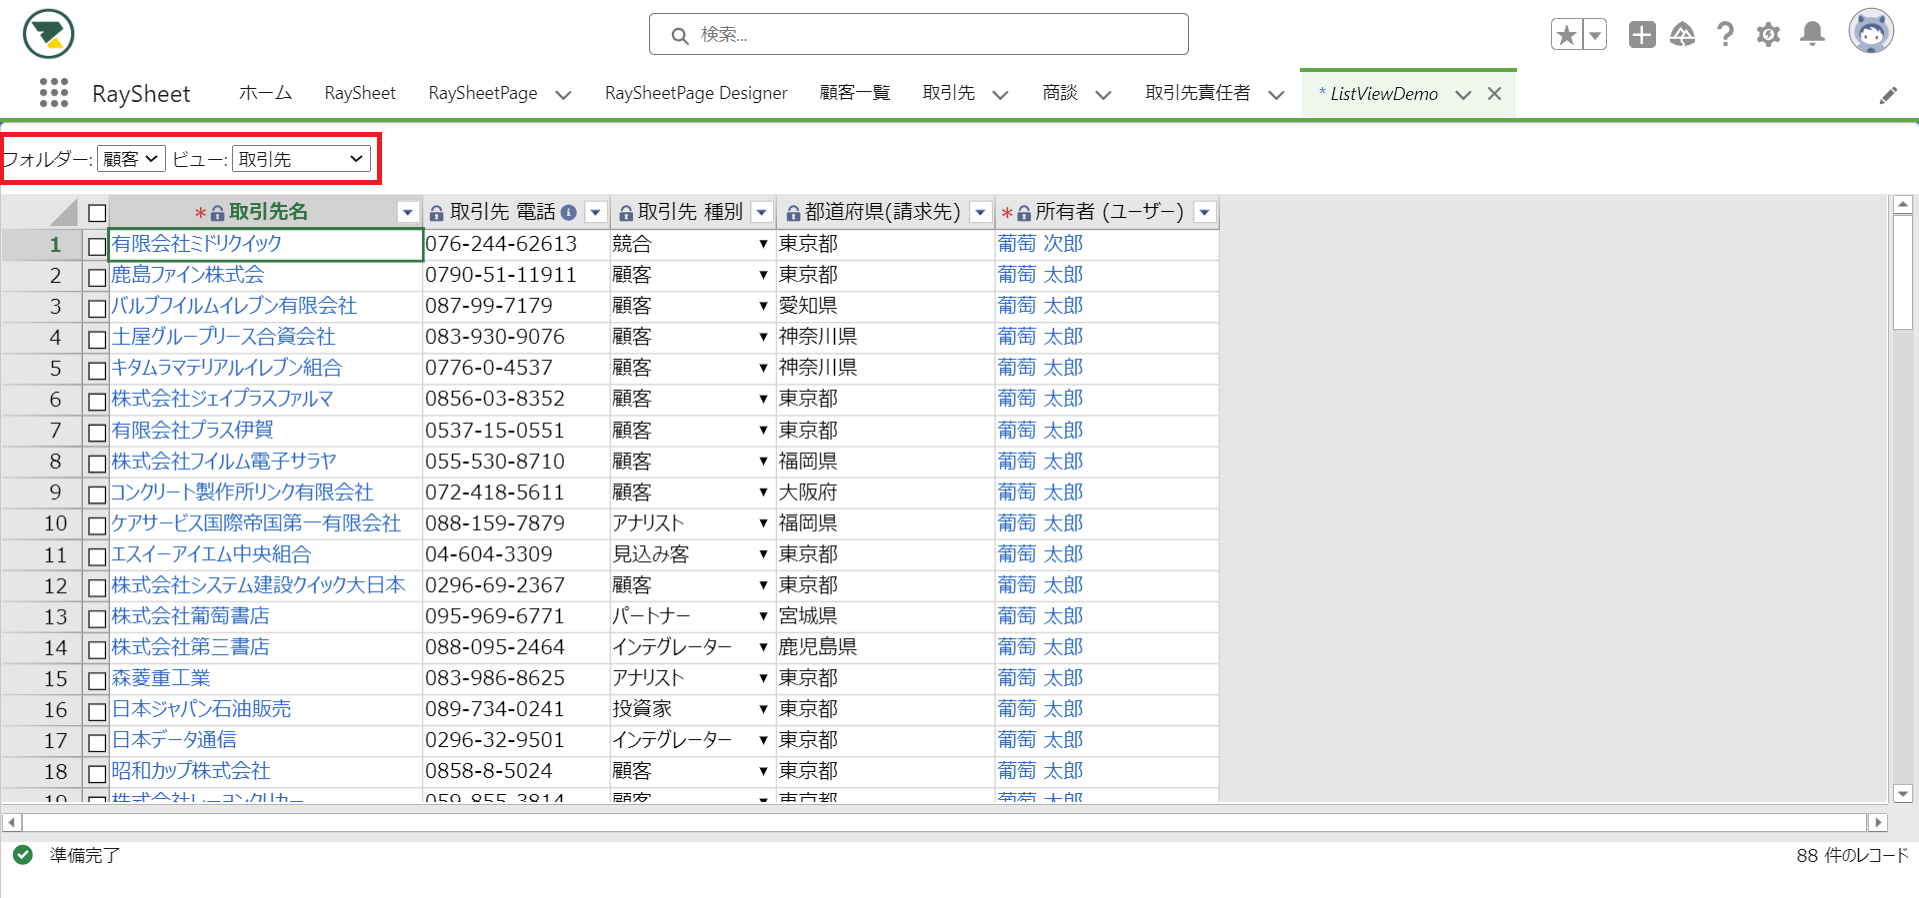Viewport: 1919px width, 898px height.
Task: Click the vertical scrollbar down arrow
Action: click(1903, 794)
